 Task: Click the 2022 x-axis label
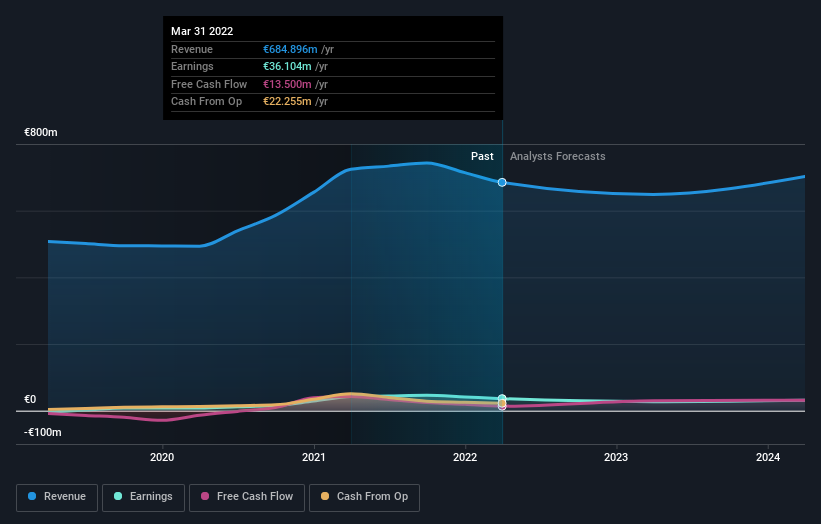point(465,457)
